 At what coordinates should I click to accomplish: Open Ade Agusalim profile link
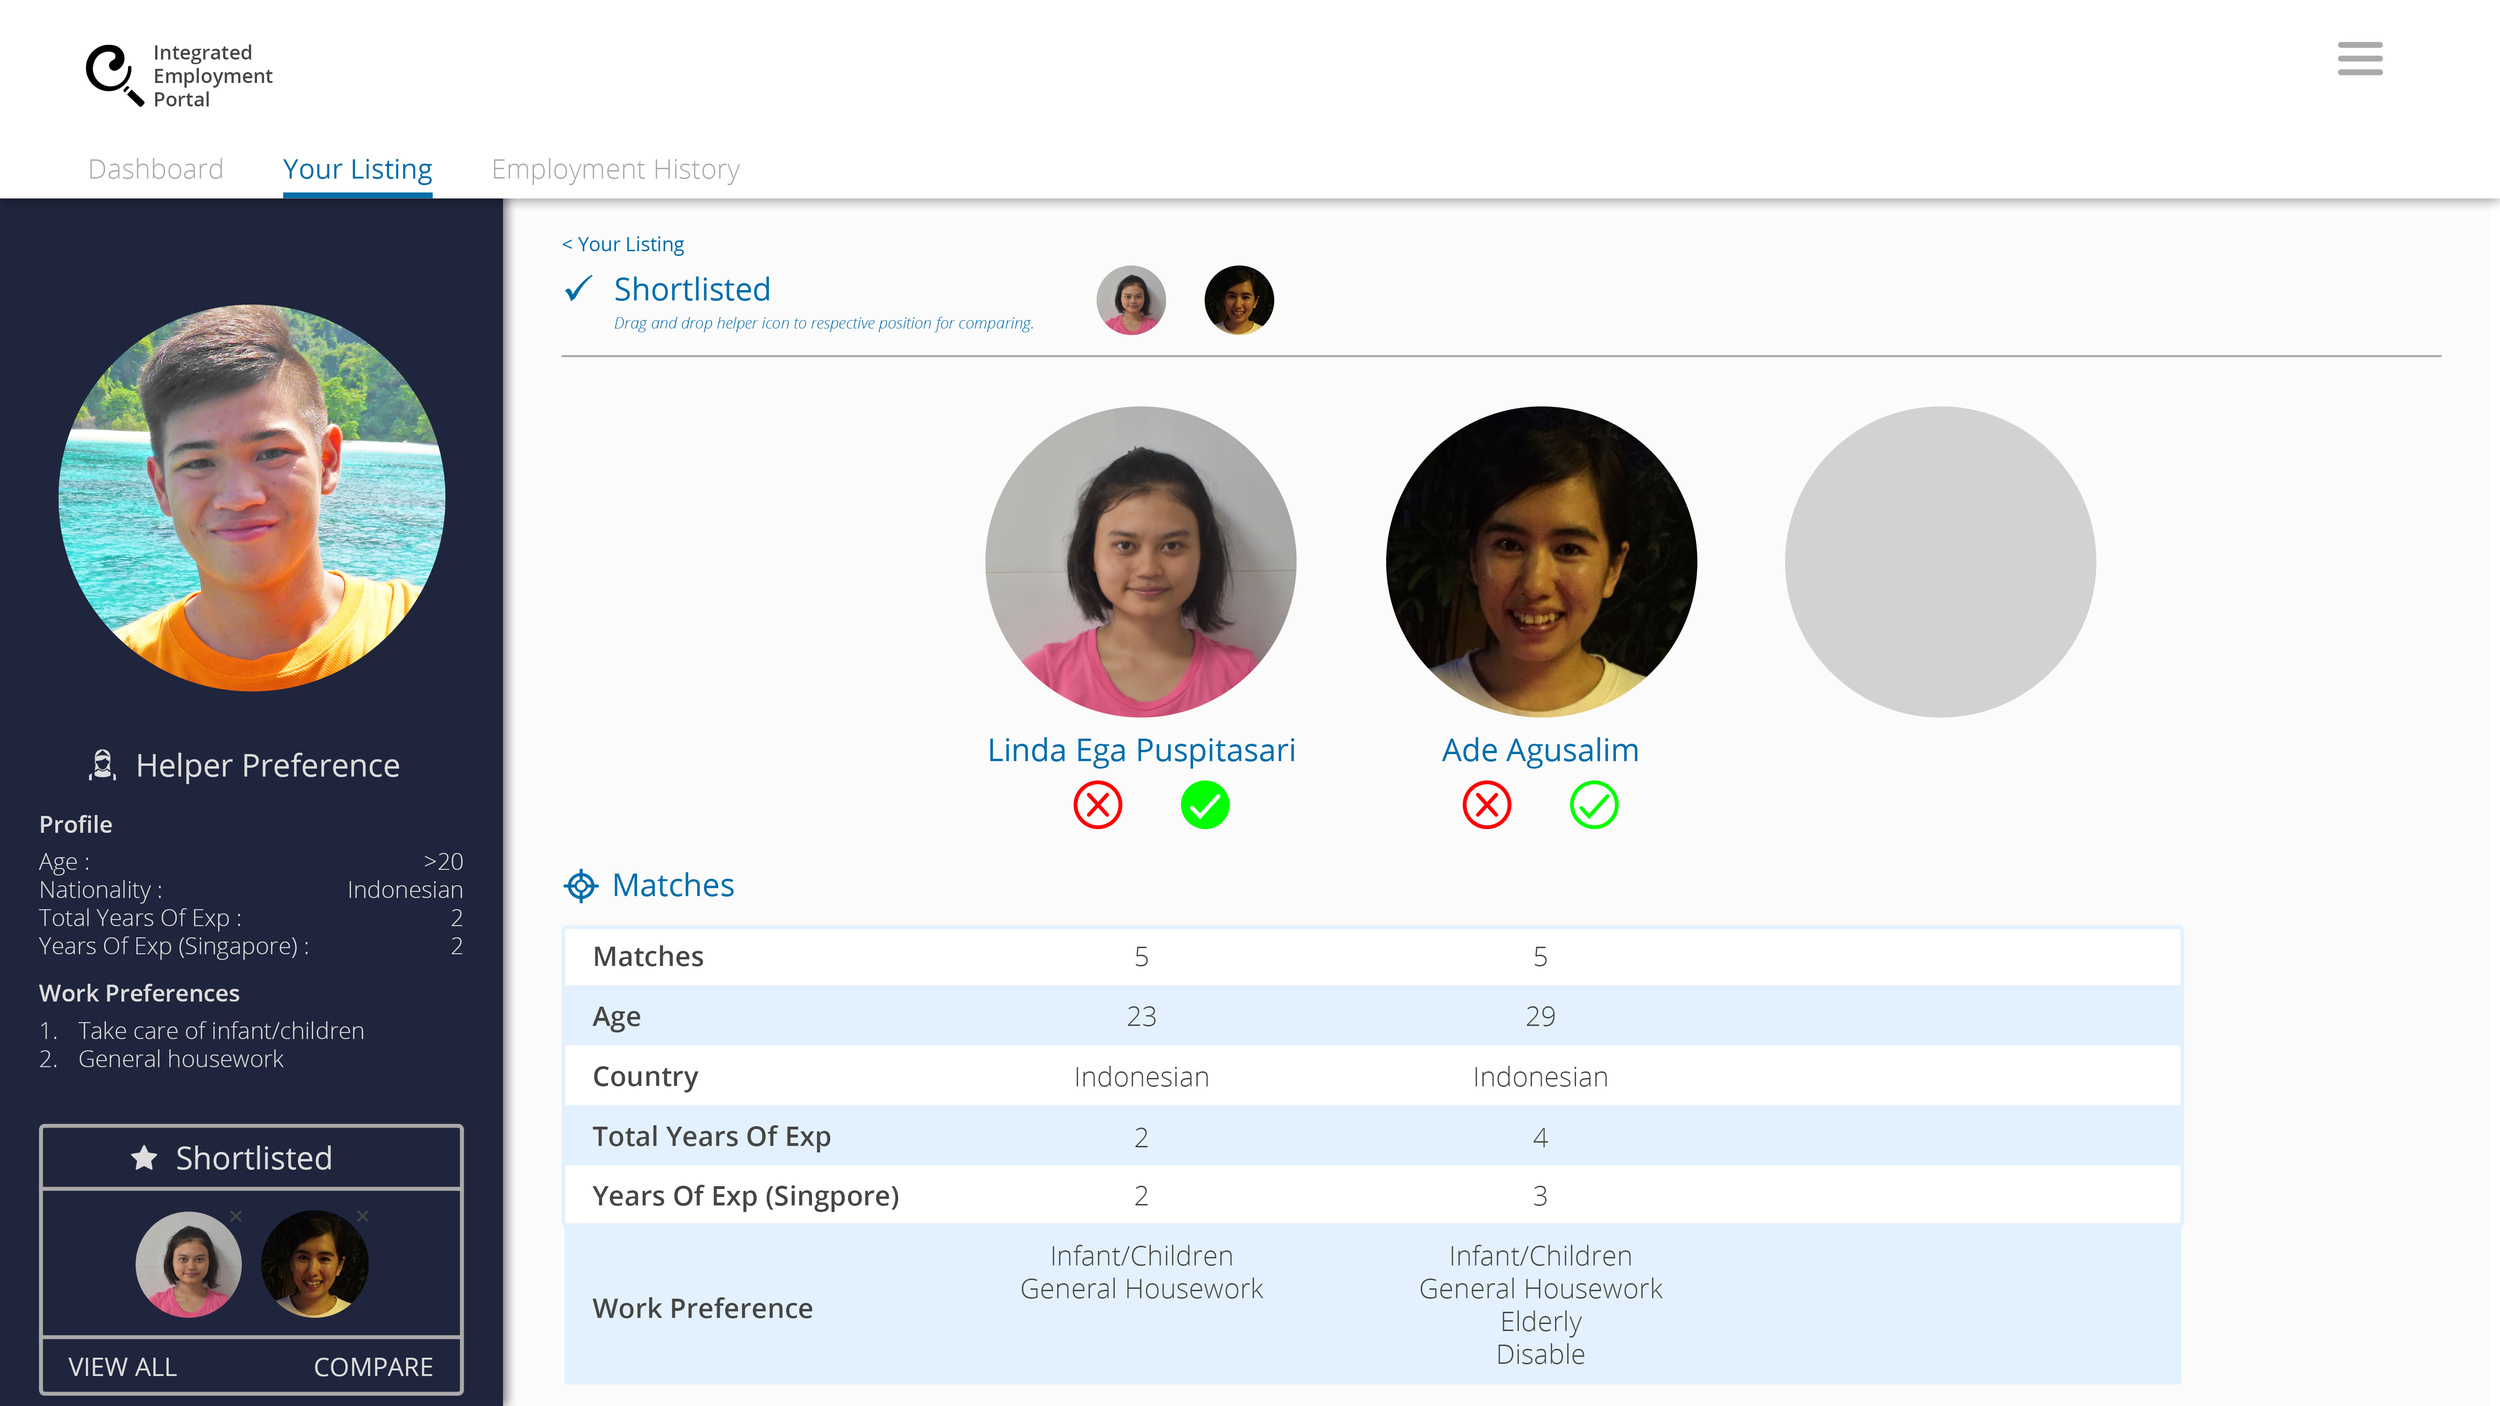(x=1540, y=750)
